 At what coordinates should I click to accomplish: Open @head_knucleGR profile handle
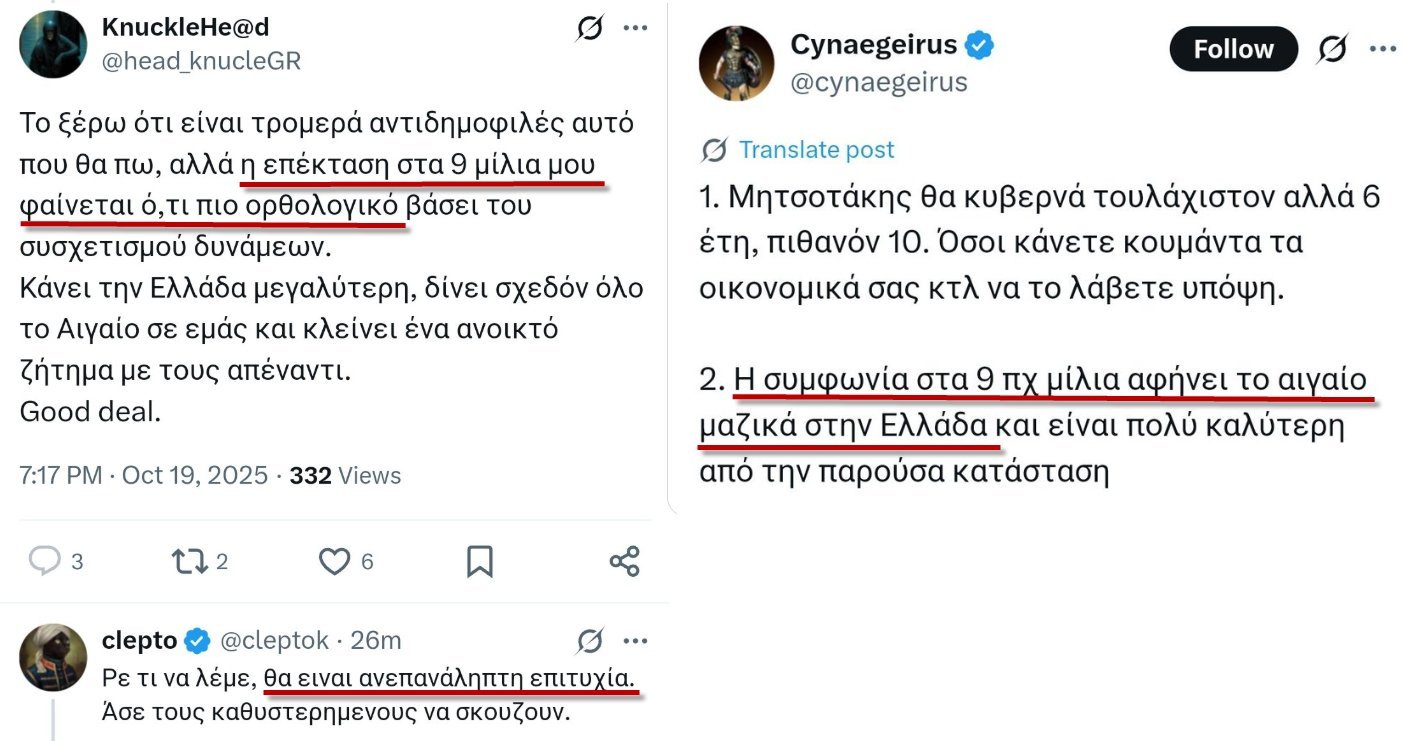click(201, 61)
